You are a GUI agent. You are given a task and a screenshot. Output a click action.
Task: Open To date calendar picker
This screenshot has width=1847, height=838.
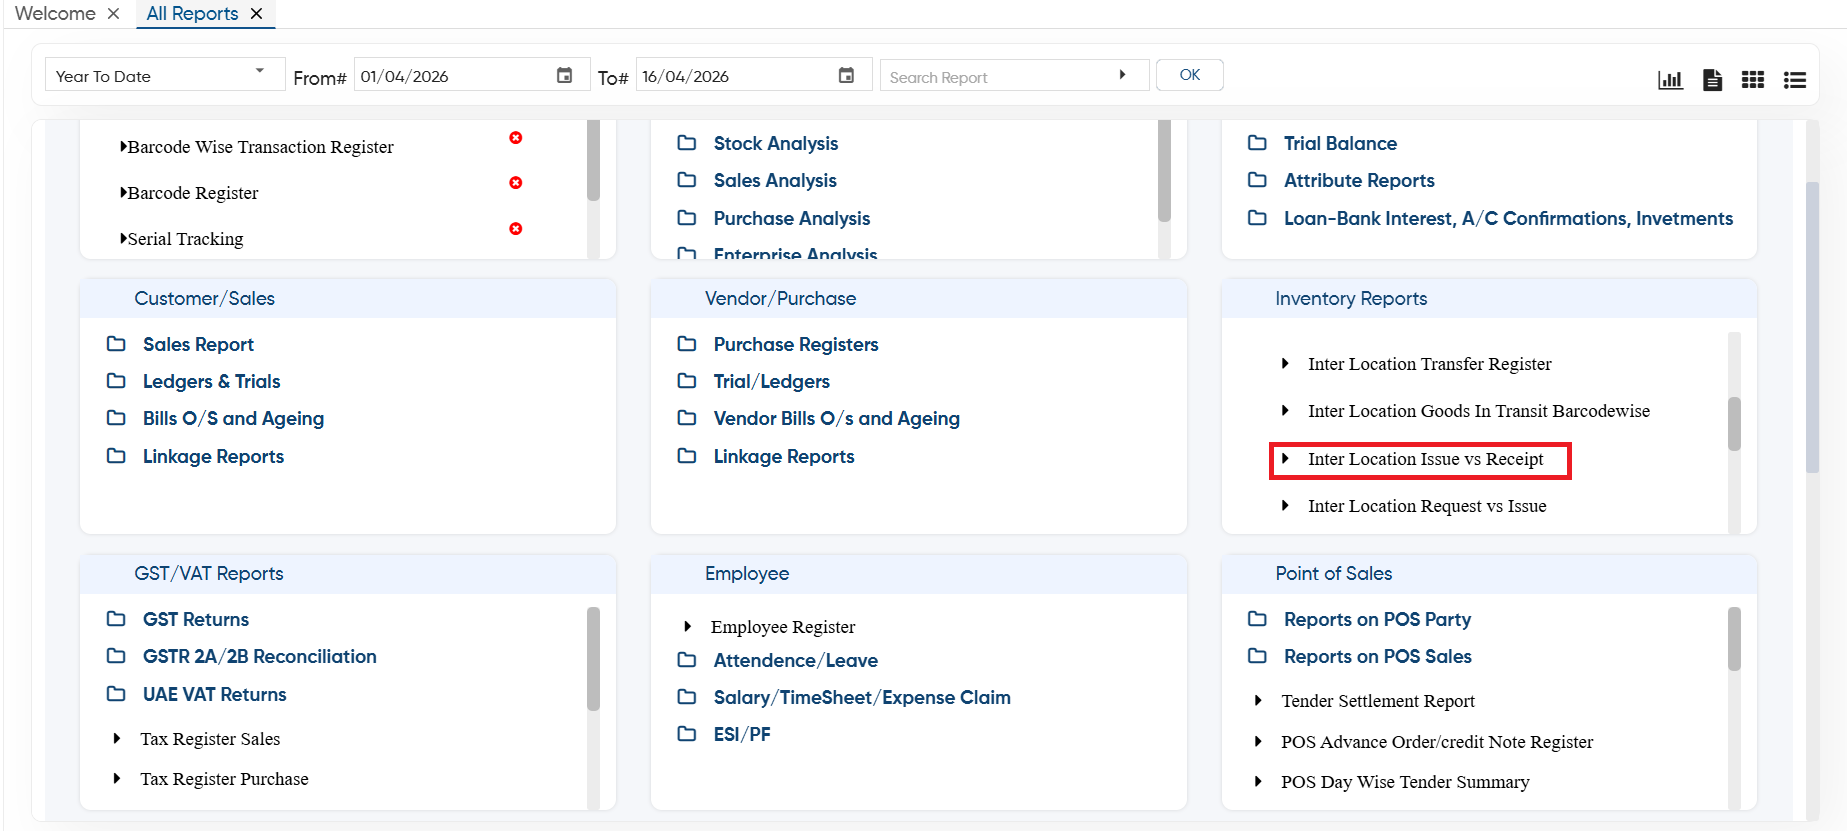(x=846, y=75)
